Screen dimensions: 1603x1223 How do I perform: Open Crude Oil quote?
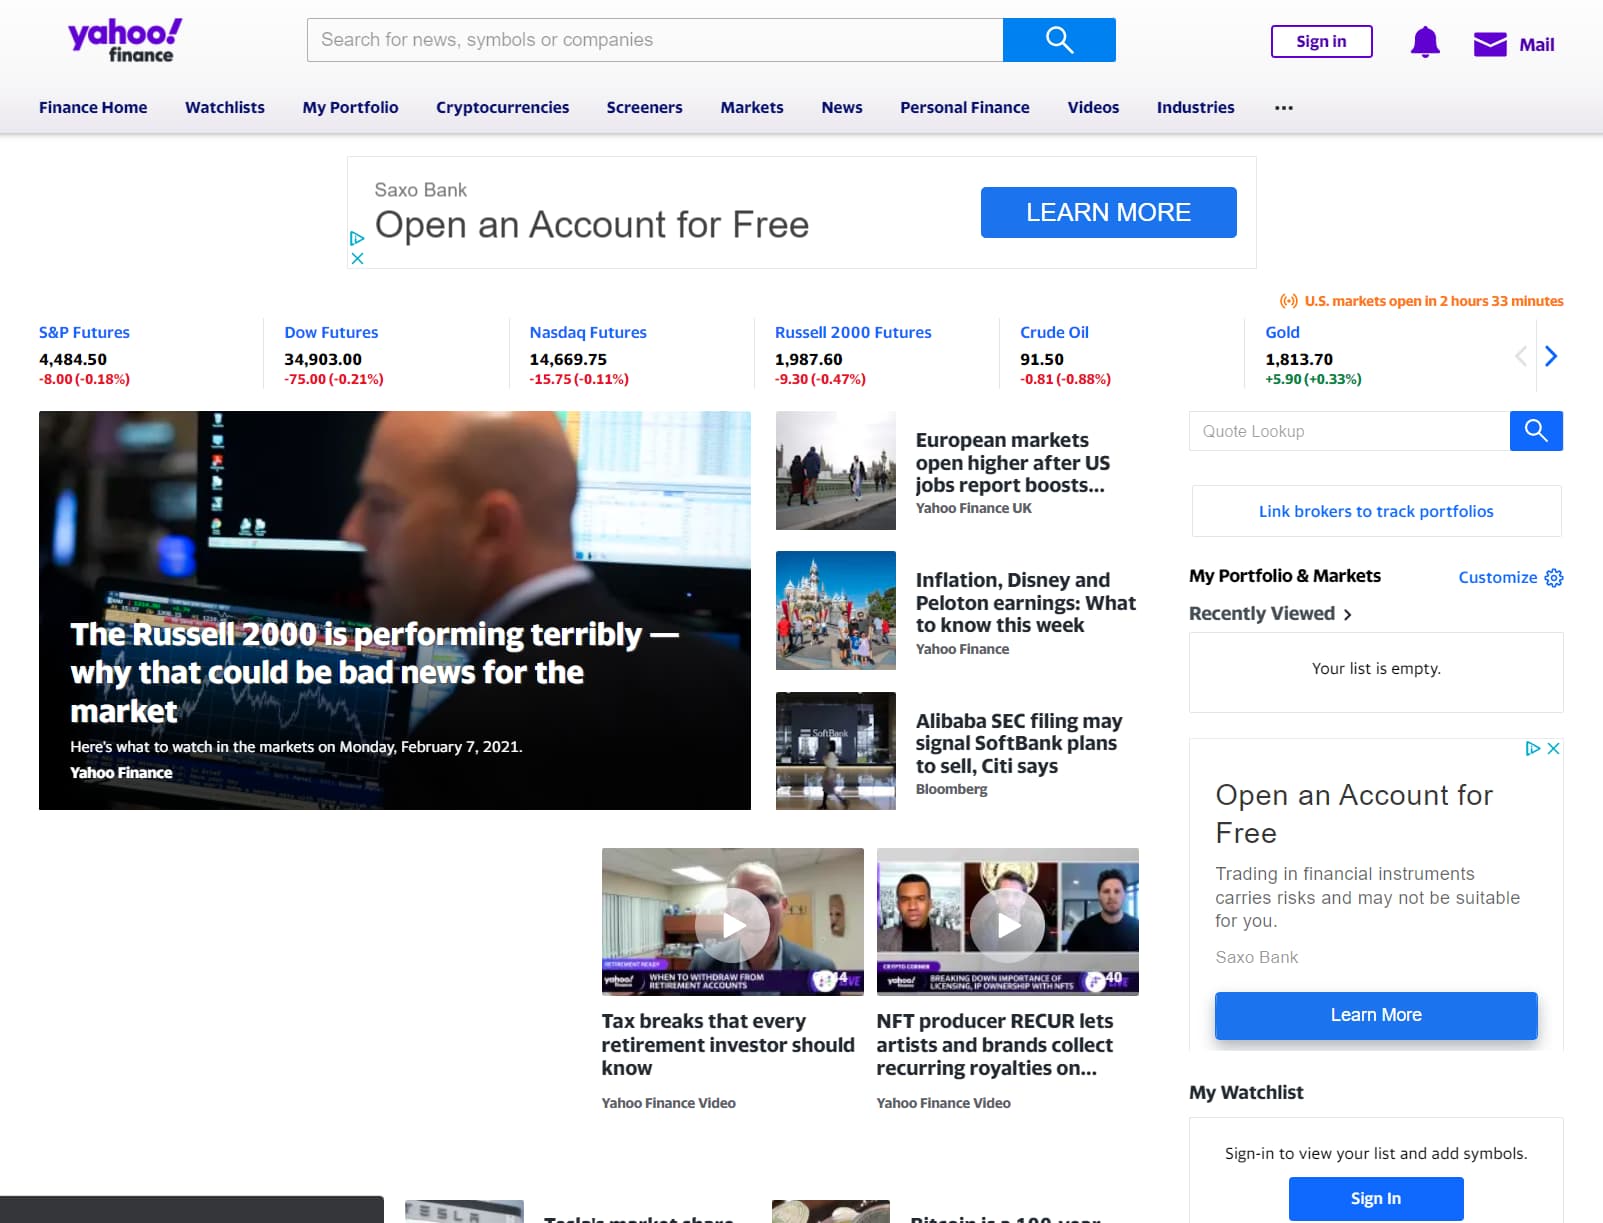[x=1054, y=332]
